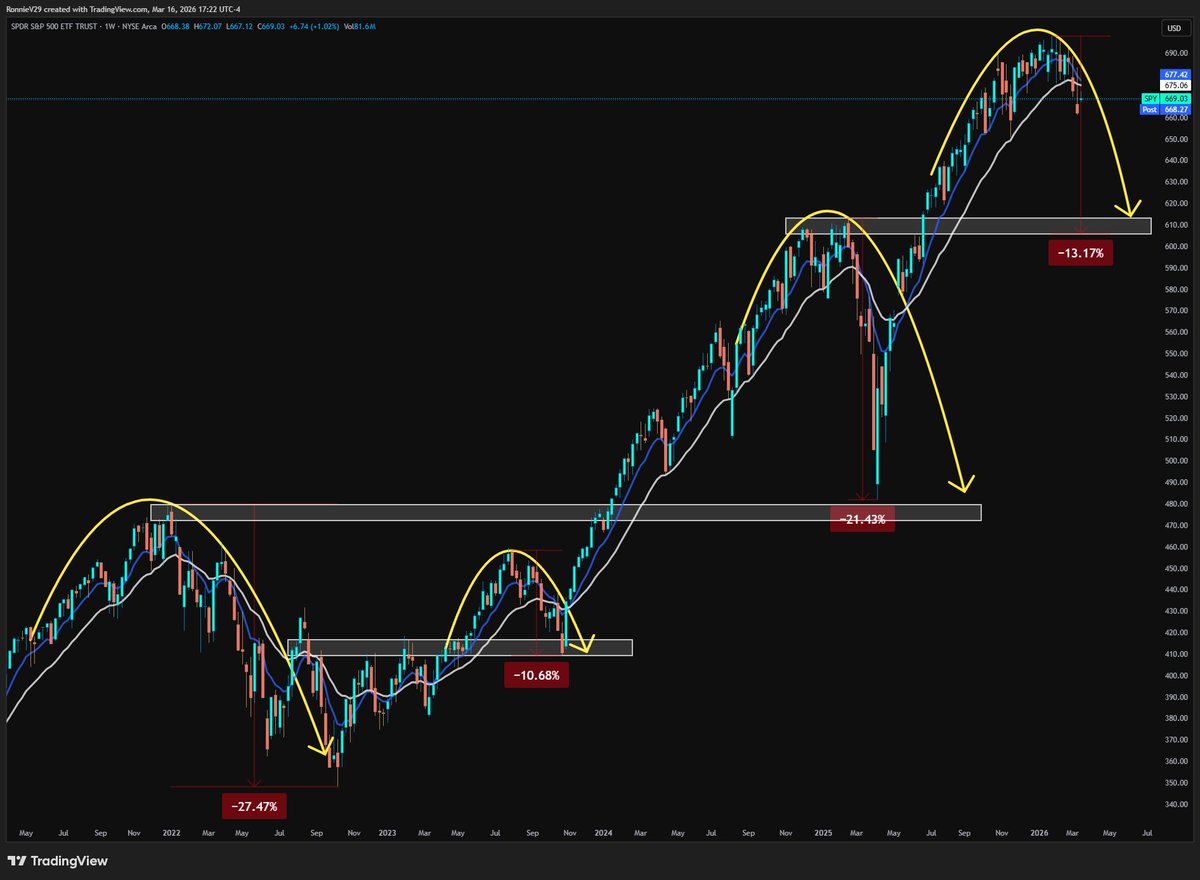
Task: Click the 690.00 price axis label
Action: (1175, 53)
